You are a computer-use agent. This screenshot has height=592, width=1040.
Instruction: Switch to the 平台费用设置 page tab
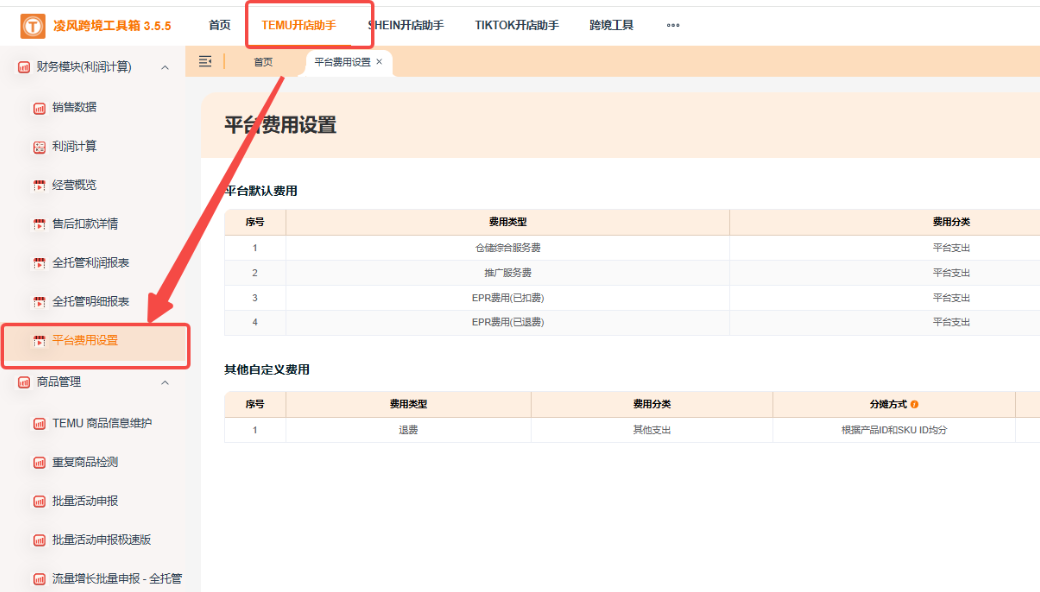[x=342, y=62]
